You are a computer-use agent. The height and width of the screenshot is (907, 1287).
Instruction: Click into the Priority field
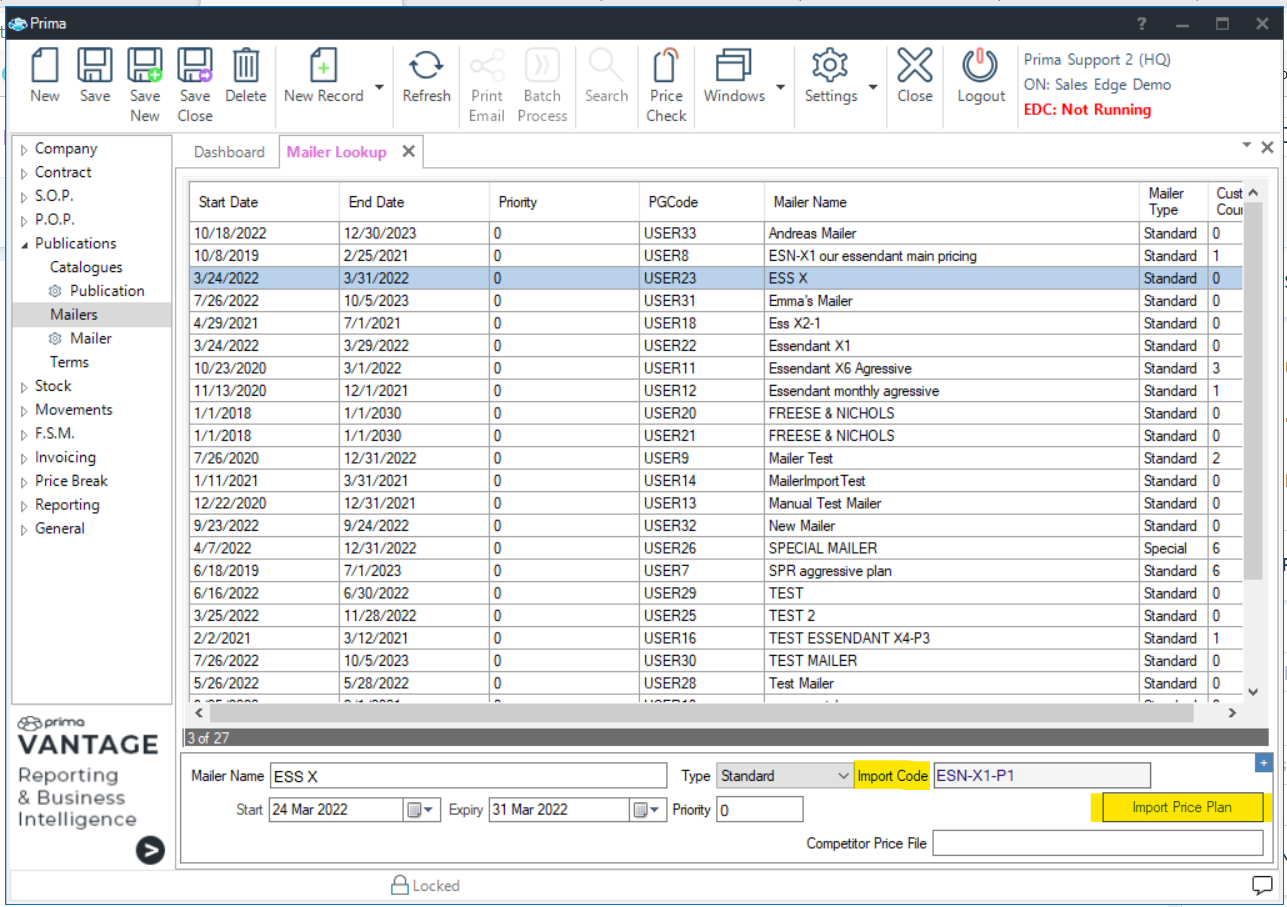pos(760,809)
